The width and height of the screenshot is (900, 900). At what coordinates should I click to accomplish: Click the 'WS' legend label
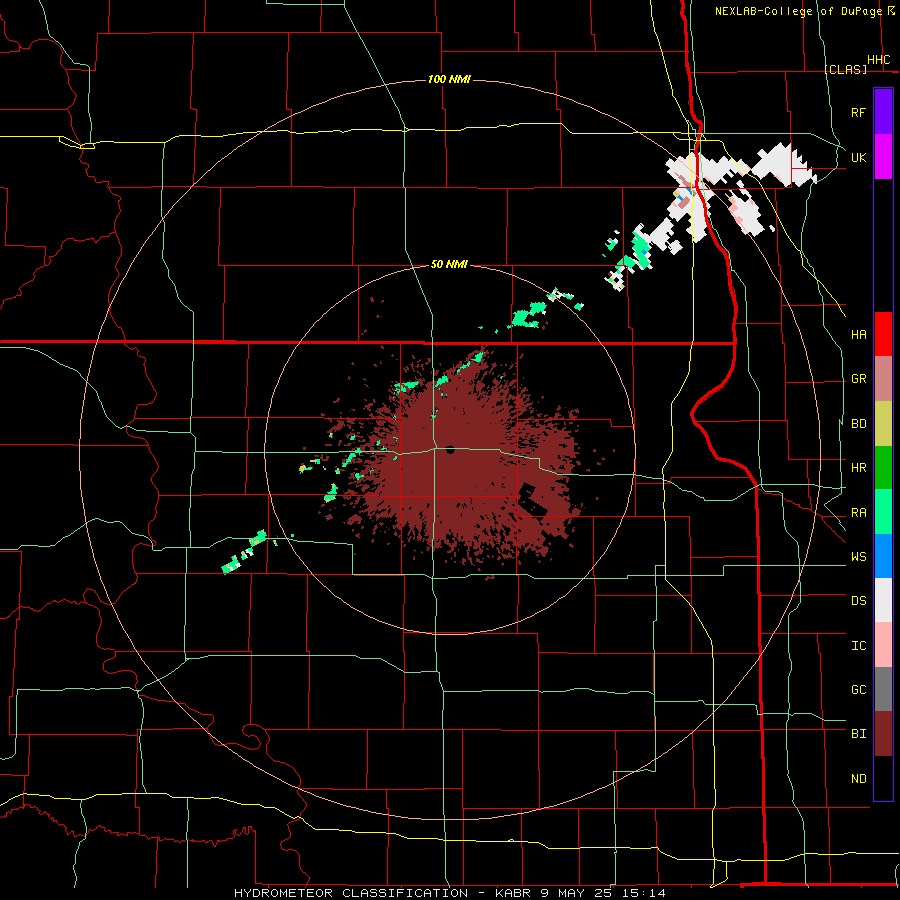coord(859,556)
